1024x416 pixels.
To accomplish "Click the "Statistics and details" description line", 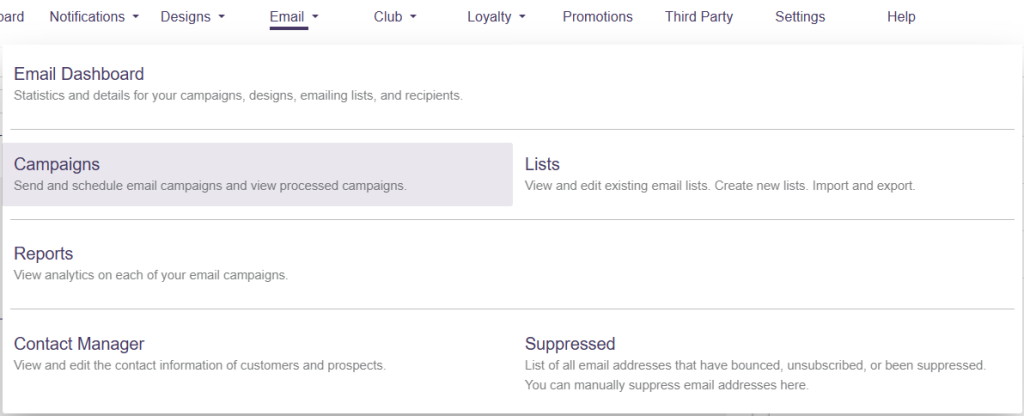I will [238, 96].
